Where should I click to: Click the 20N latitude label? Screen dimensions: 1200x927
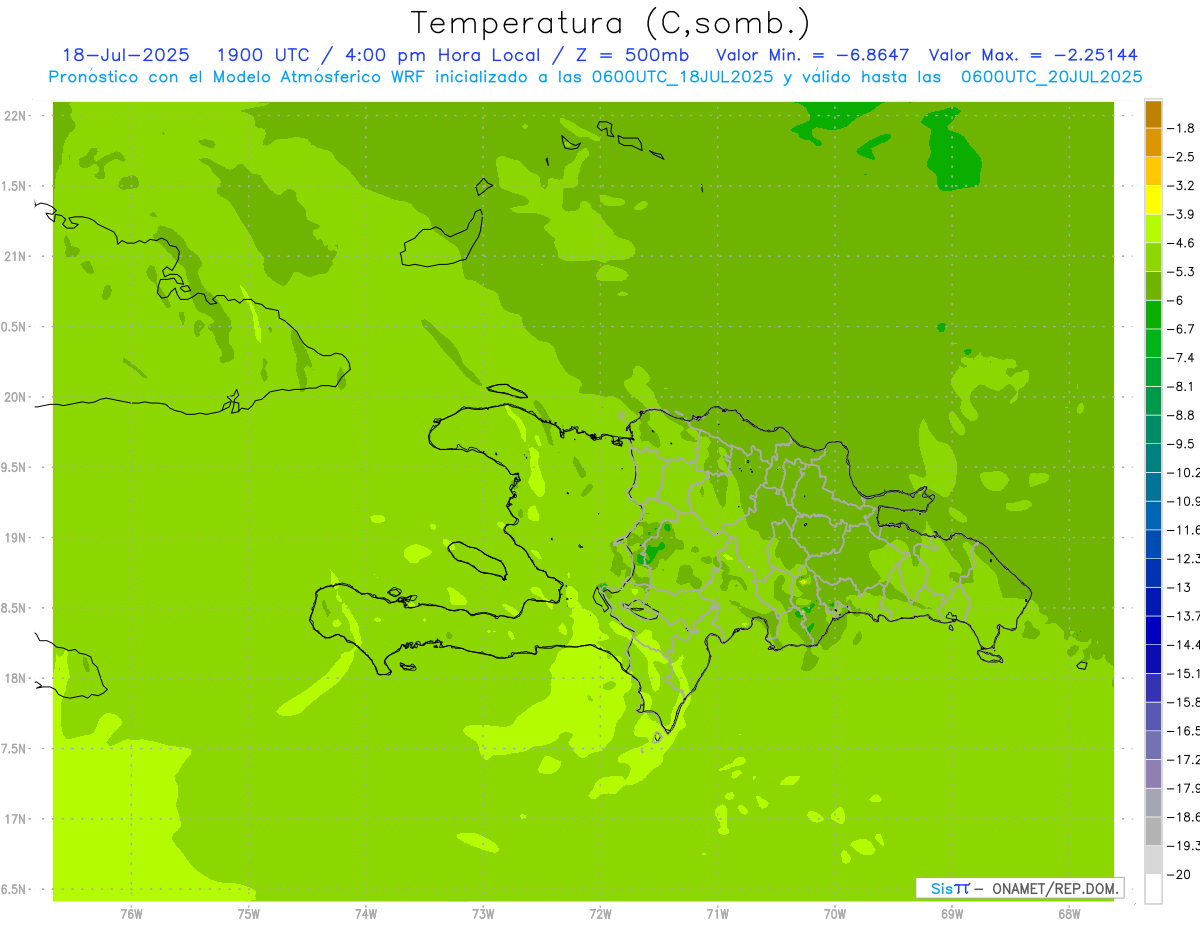pyautogui.click(x=17, y=397)
